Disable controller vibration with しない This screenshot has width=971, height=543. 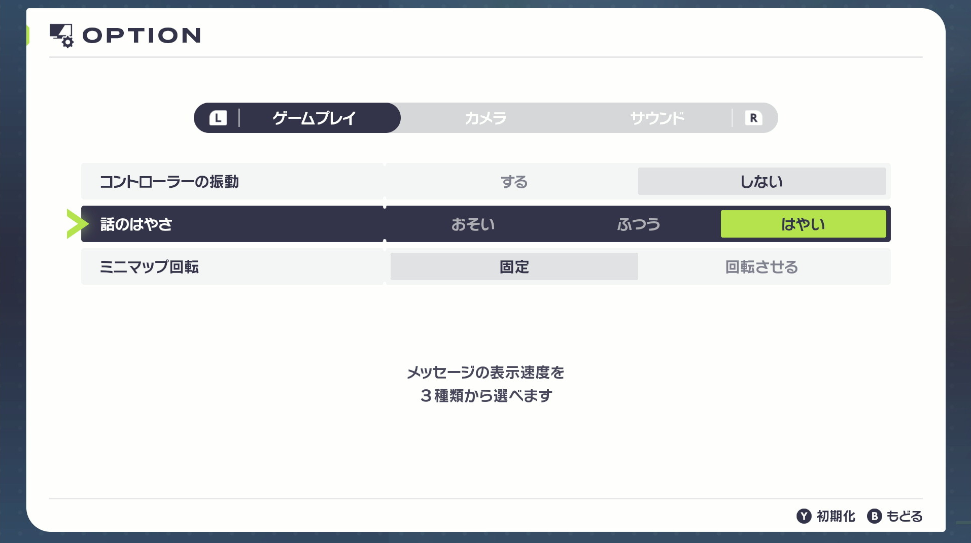761,182
